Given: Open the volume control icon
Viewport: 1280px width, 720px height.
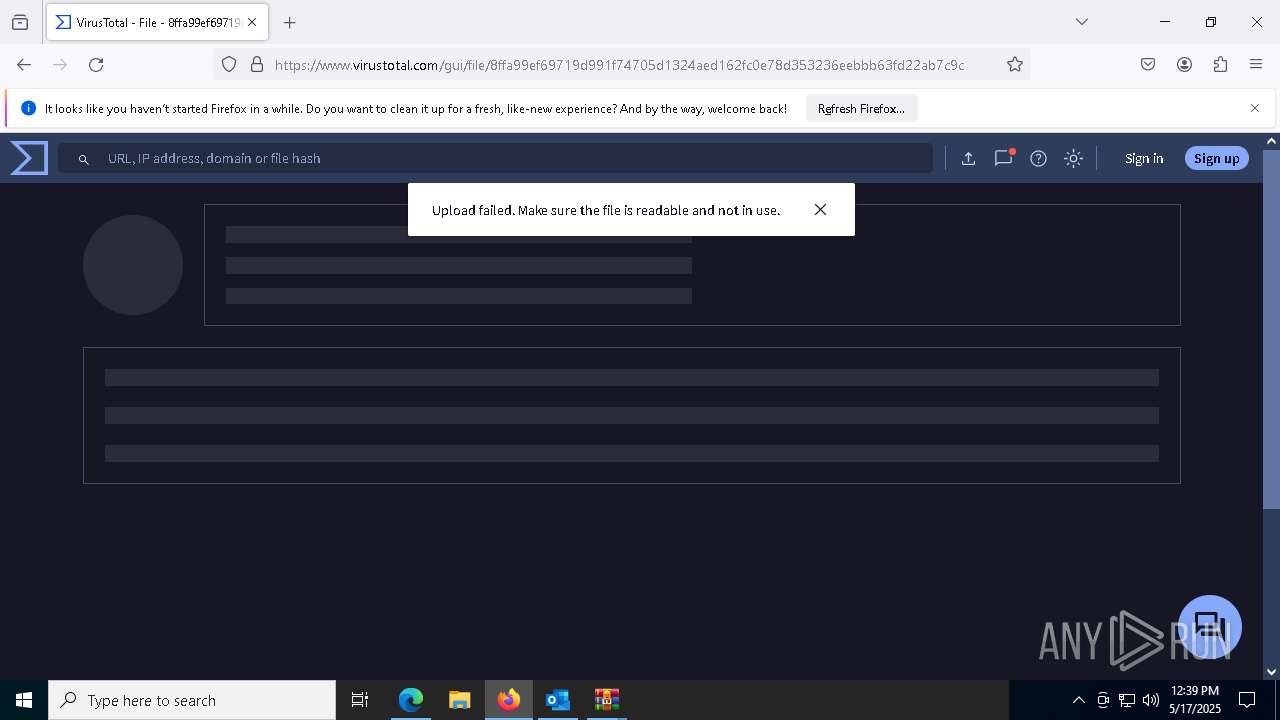Looking at the screenshot, I should pyautogui.click(x=1151, y=700).
